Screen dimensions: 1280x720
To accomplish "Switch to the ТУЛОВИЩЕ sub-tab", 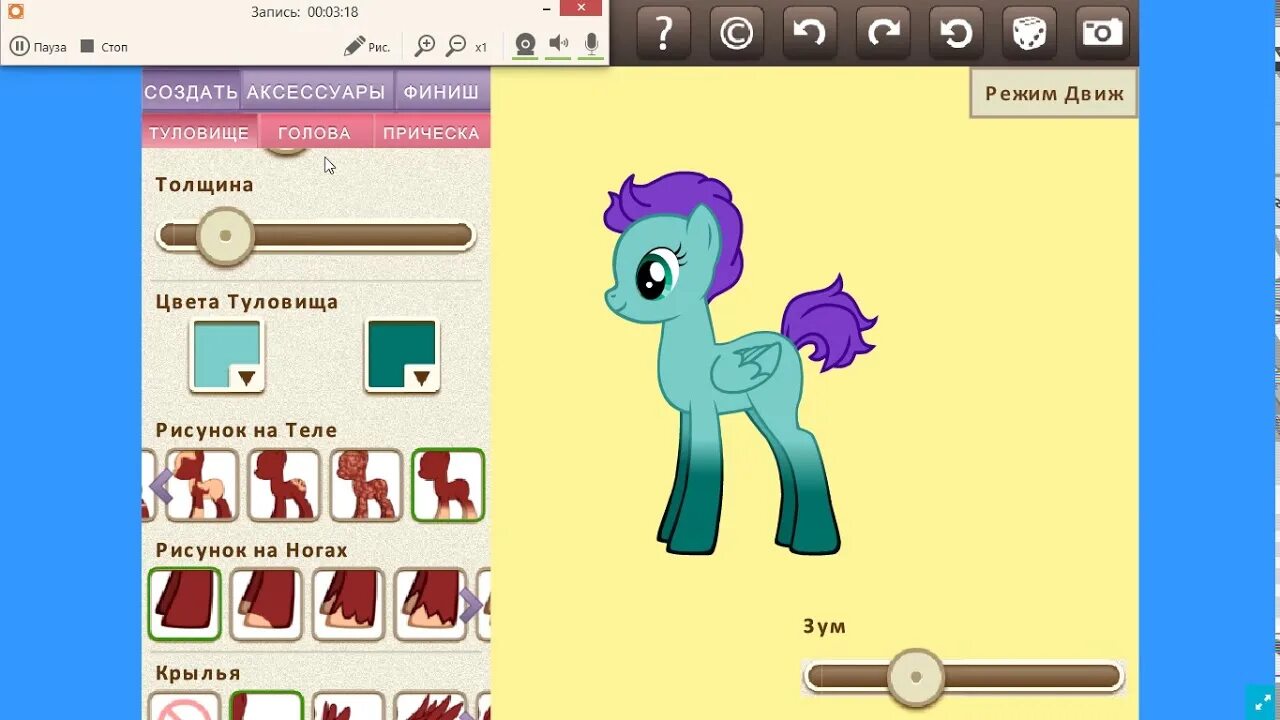I will click(199, 133).
